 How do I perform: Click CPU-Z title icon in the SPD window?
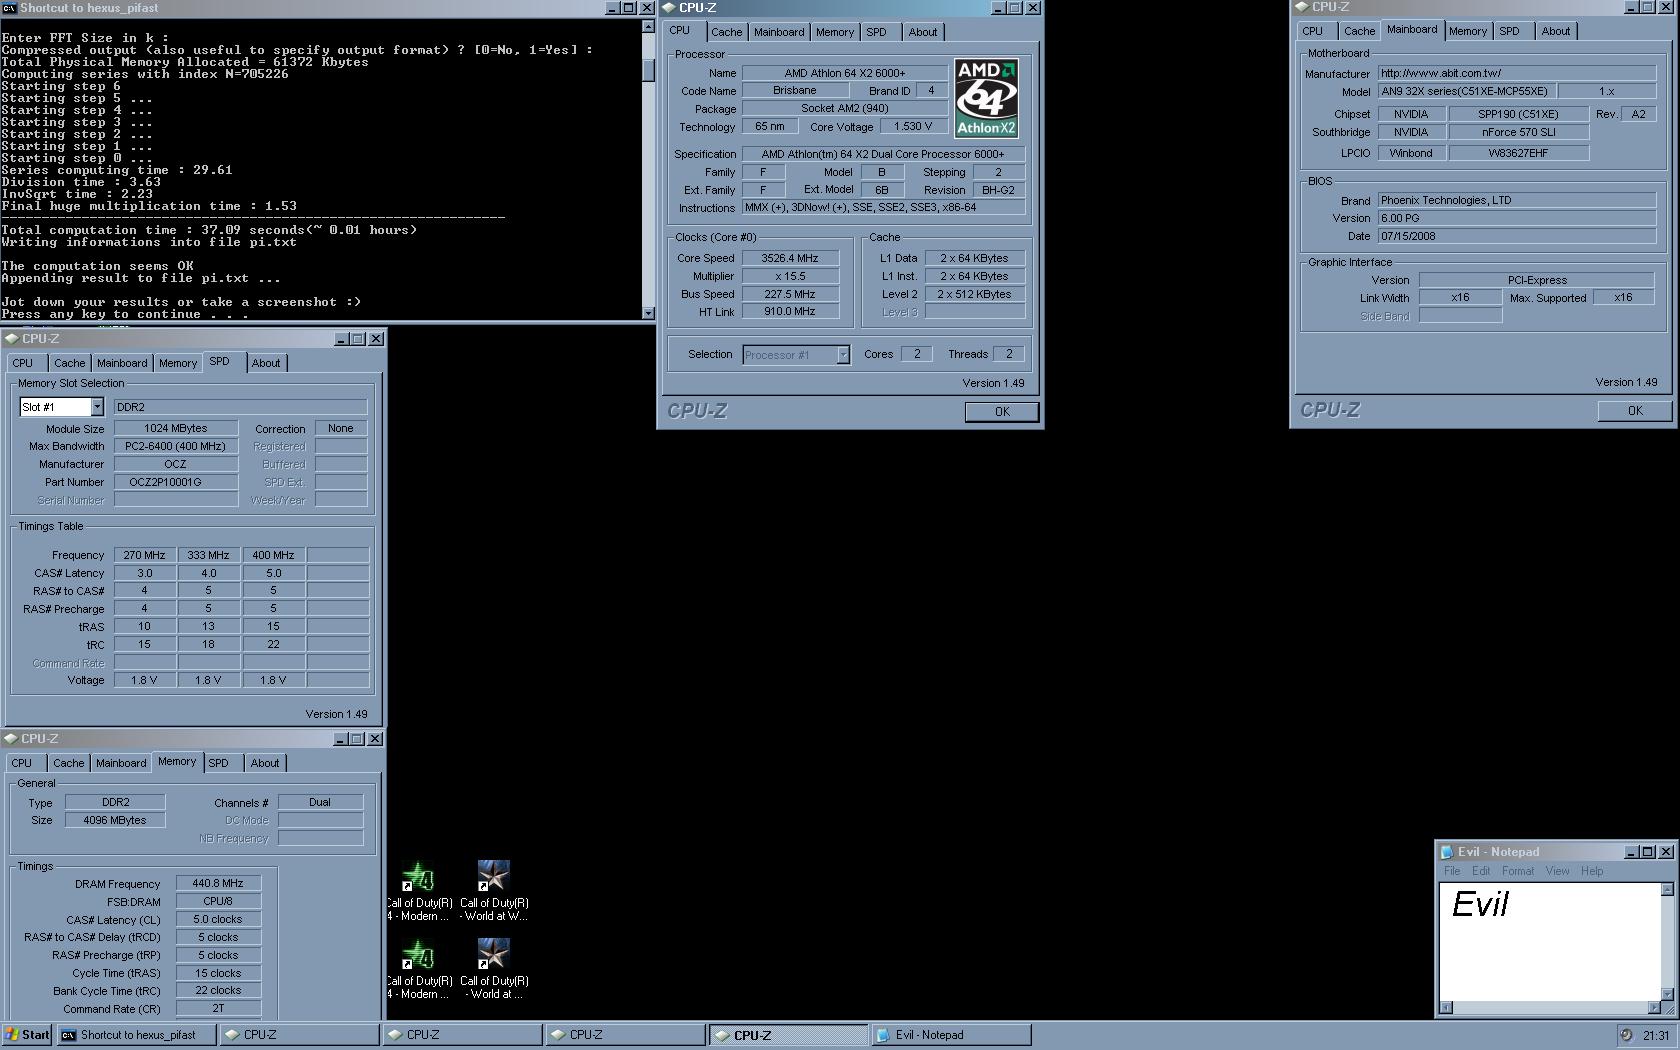tap(11, 339)
